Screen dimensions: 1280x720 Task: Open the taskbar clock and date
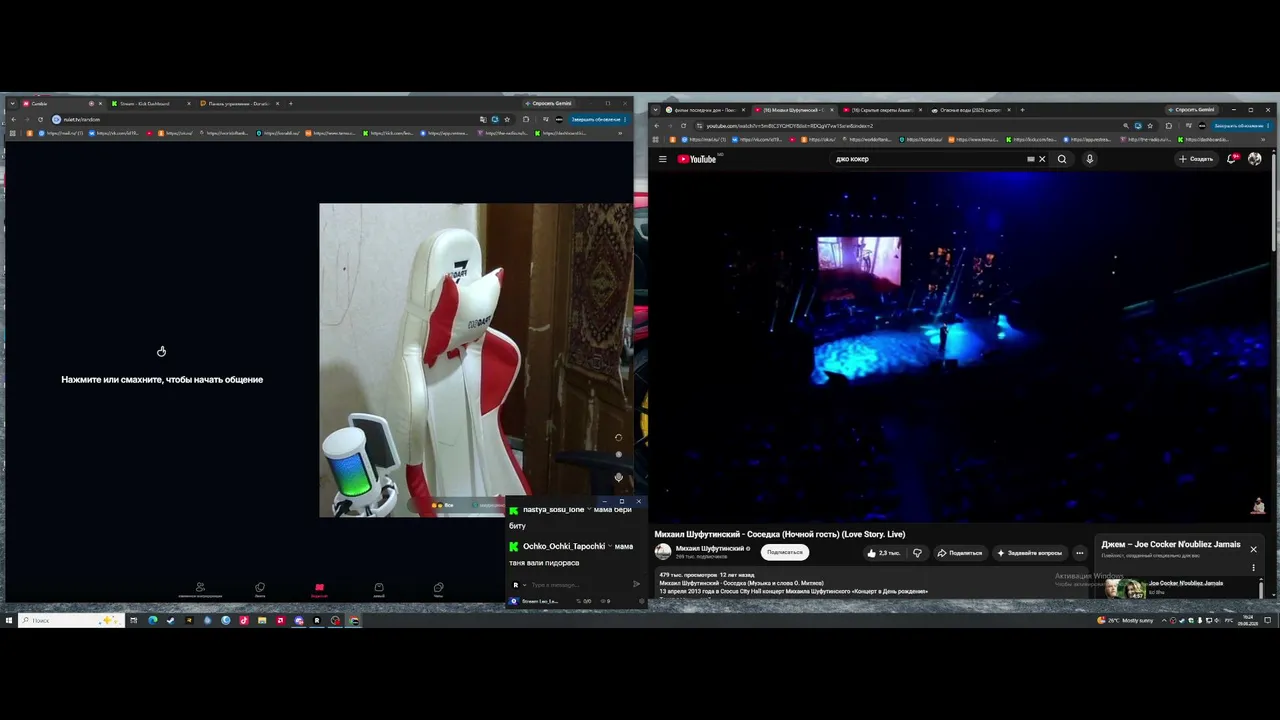point(1248,620)
